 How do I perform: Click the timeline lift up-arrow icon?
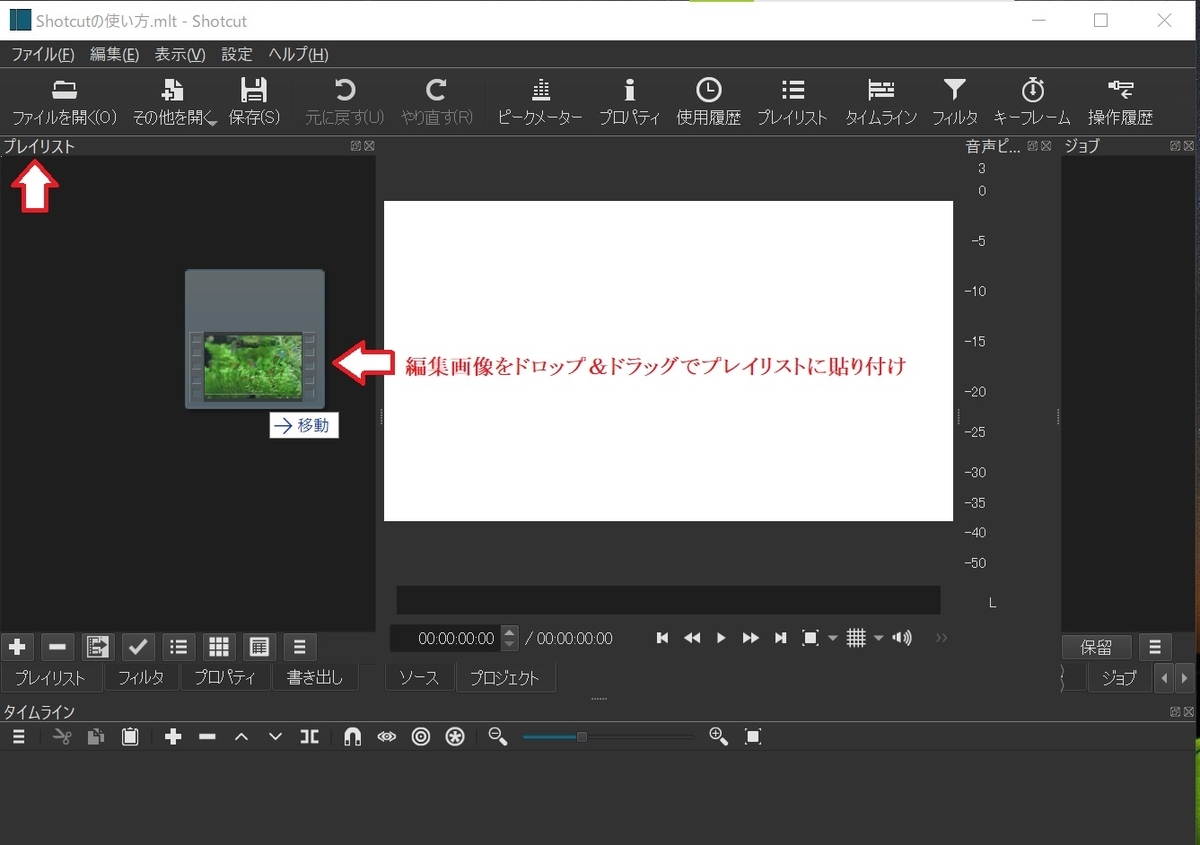click(241, 737)
